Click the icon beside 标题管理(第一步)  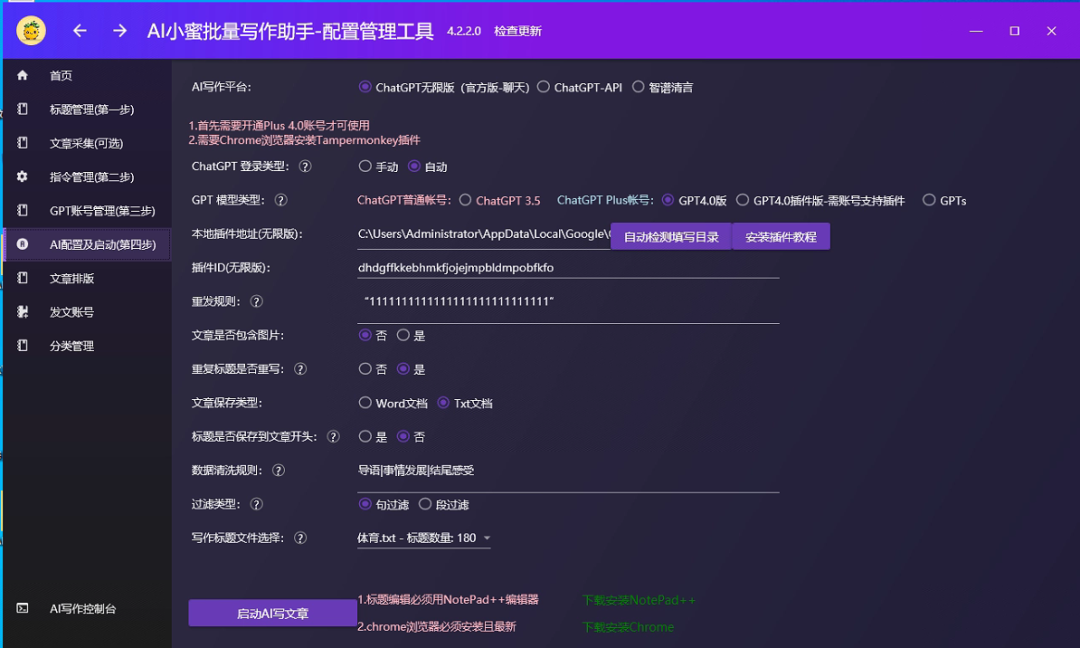23,109
